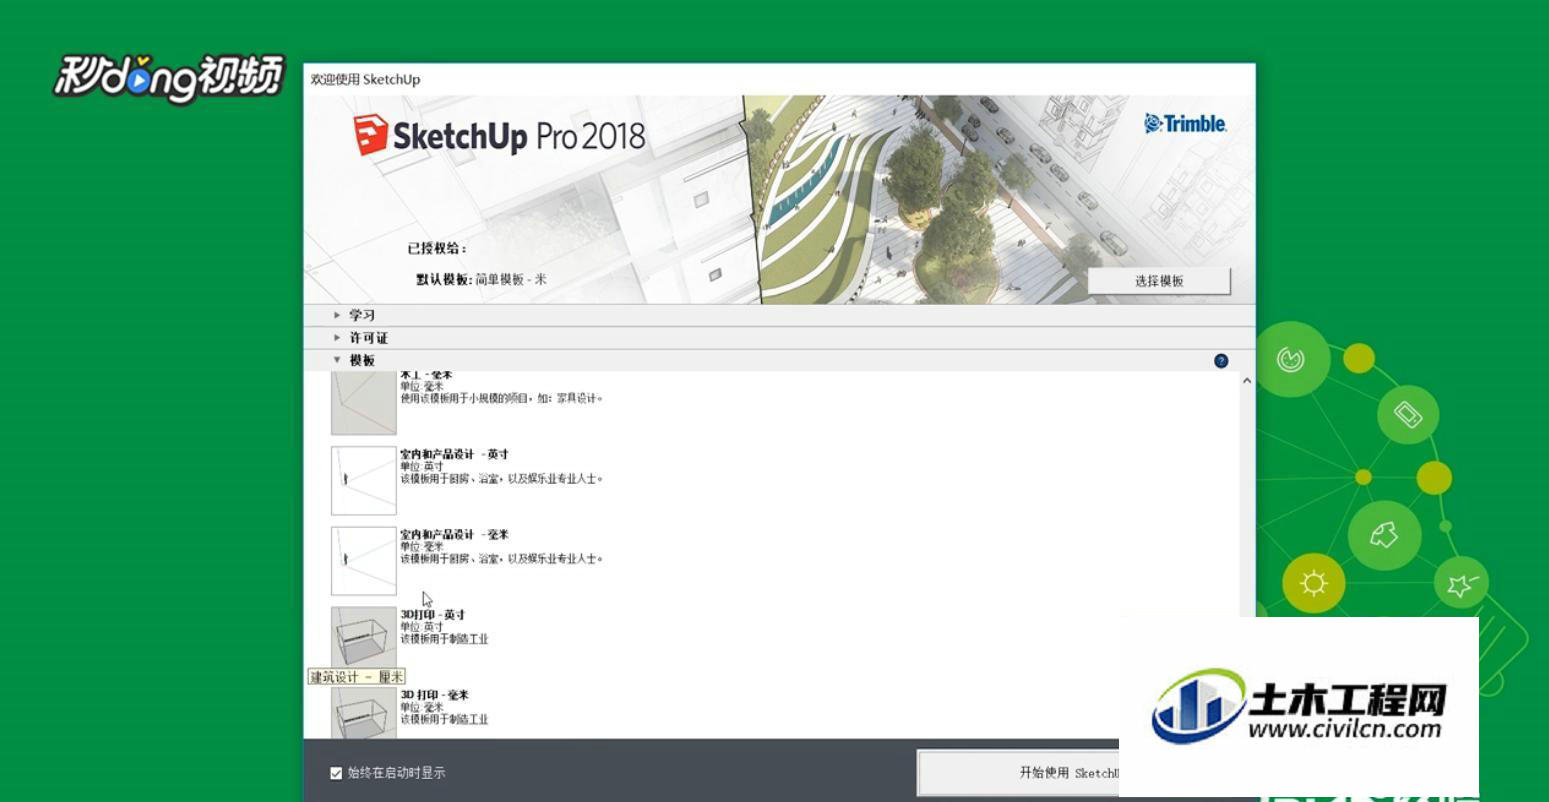Click the Trimble logo

point(1185,124)
